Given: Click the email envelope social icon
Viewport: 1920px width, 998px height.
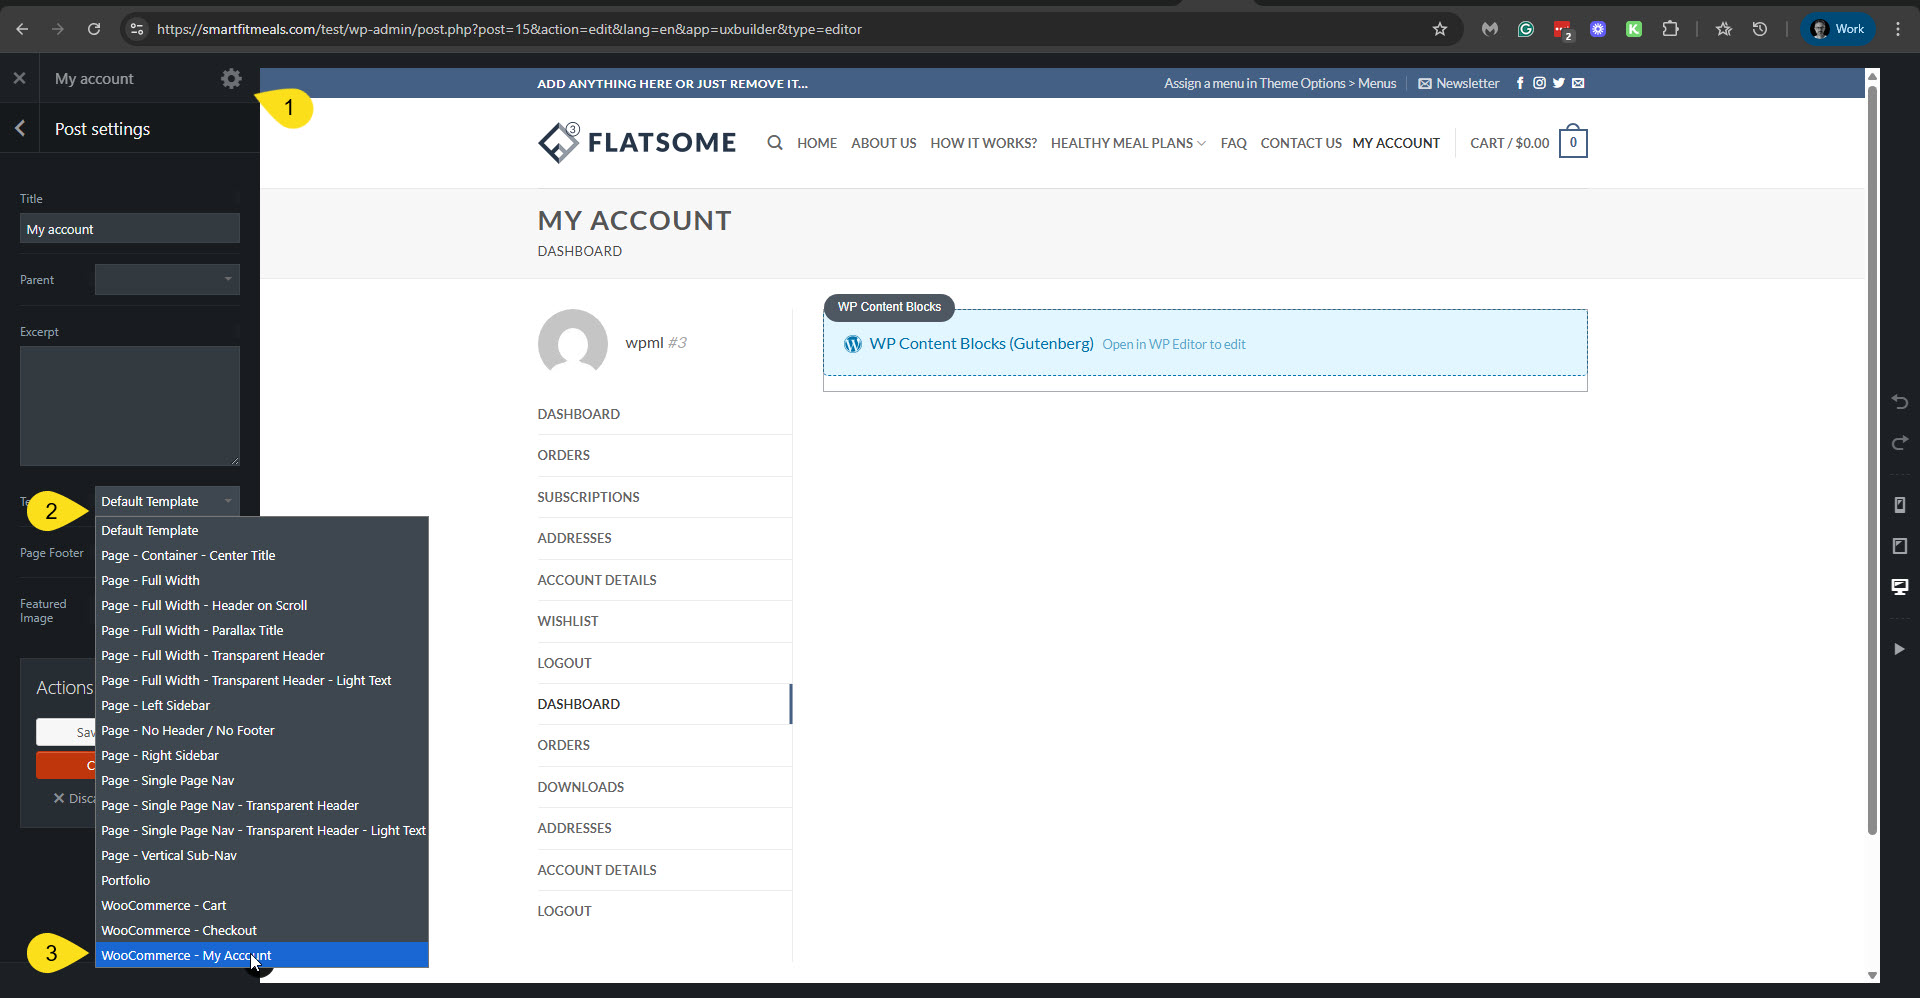Looking at the screenshot, I should coord(1578,83).
